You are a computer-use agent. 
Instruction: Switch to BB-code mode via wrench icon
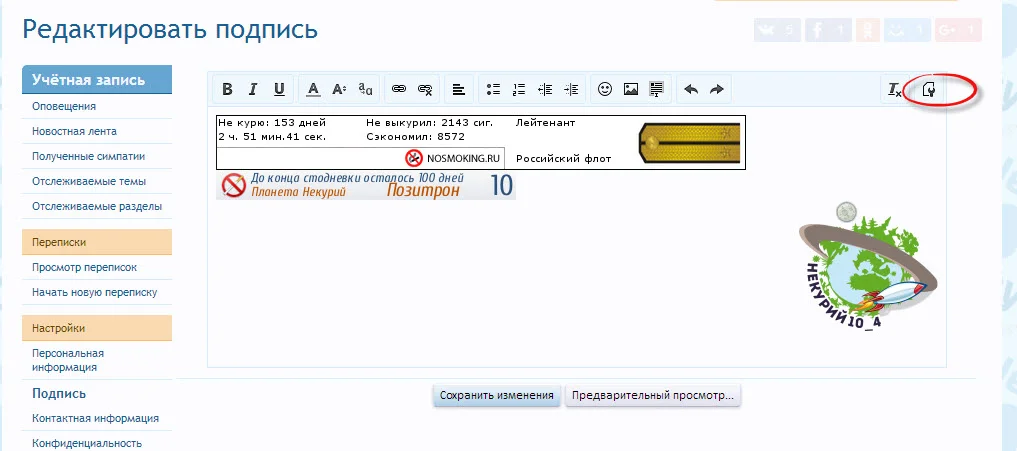coord(929,90)
